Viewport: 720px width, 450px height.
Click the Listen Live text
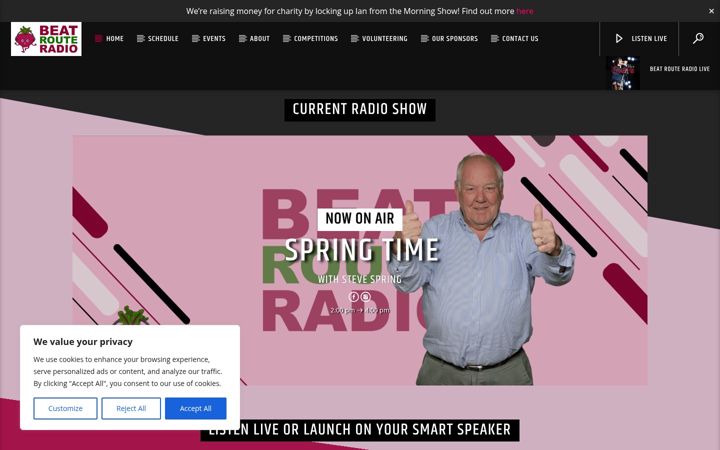tap(649, 39)
